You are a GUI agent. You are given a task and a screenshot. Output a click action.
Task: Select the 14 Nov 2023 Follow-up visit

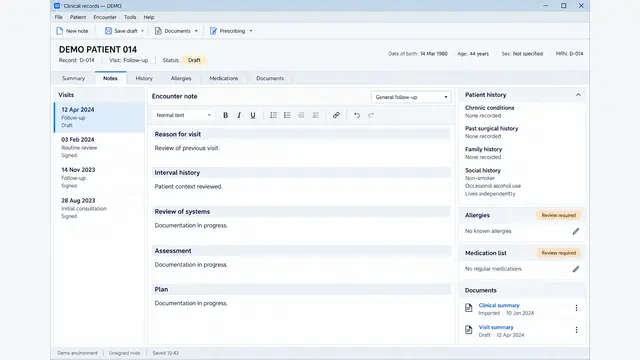100,178
